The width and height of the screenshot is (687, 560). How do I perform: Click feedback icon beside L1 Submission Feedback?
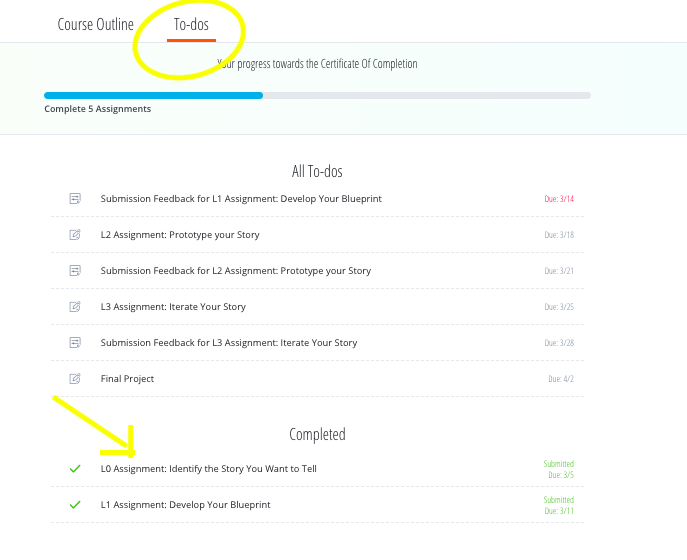(75, 199)
